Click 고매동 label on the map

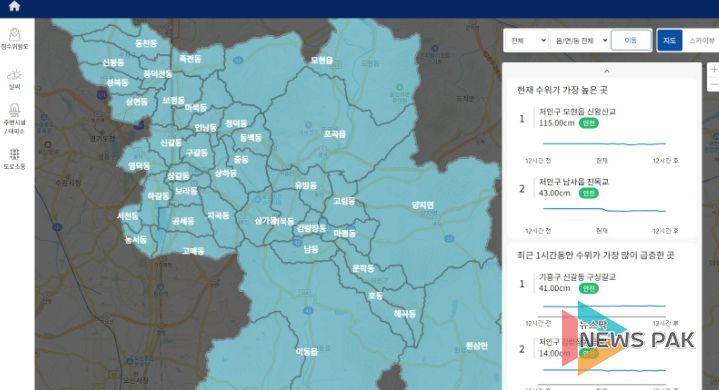coord(193,251)
